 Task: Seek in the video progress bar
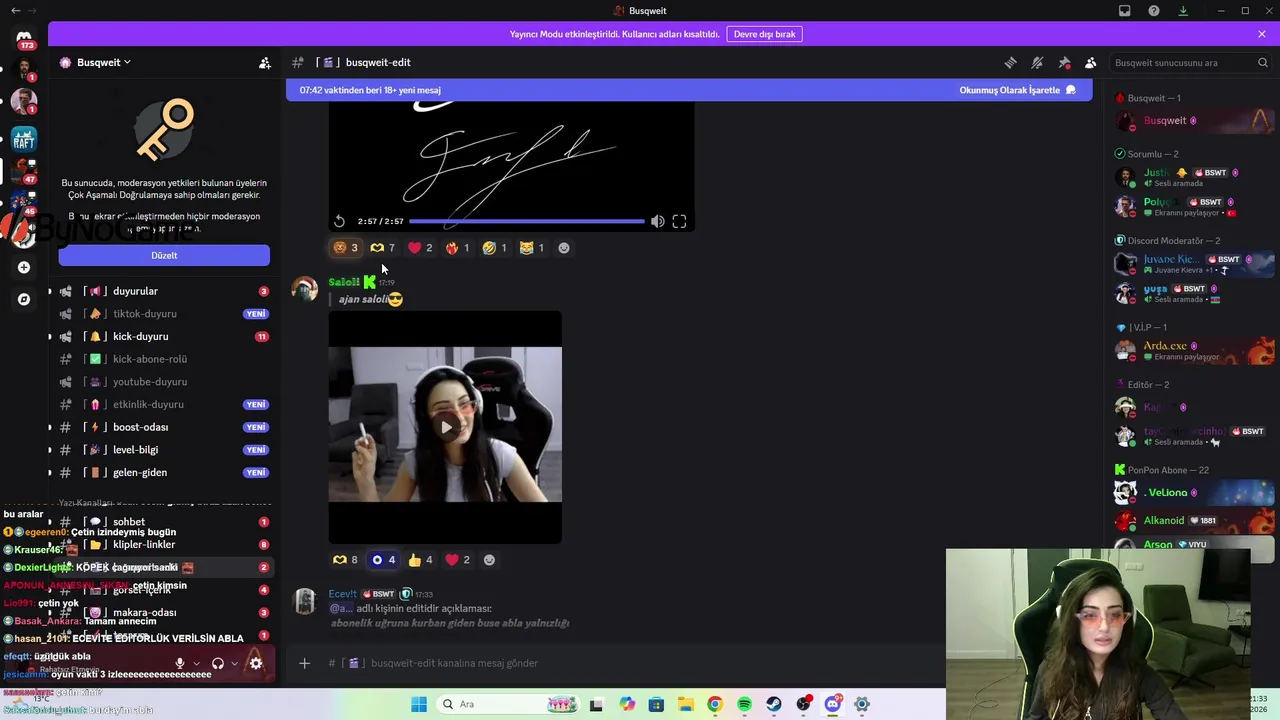[x=526, y=221]
